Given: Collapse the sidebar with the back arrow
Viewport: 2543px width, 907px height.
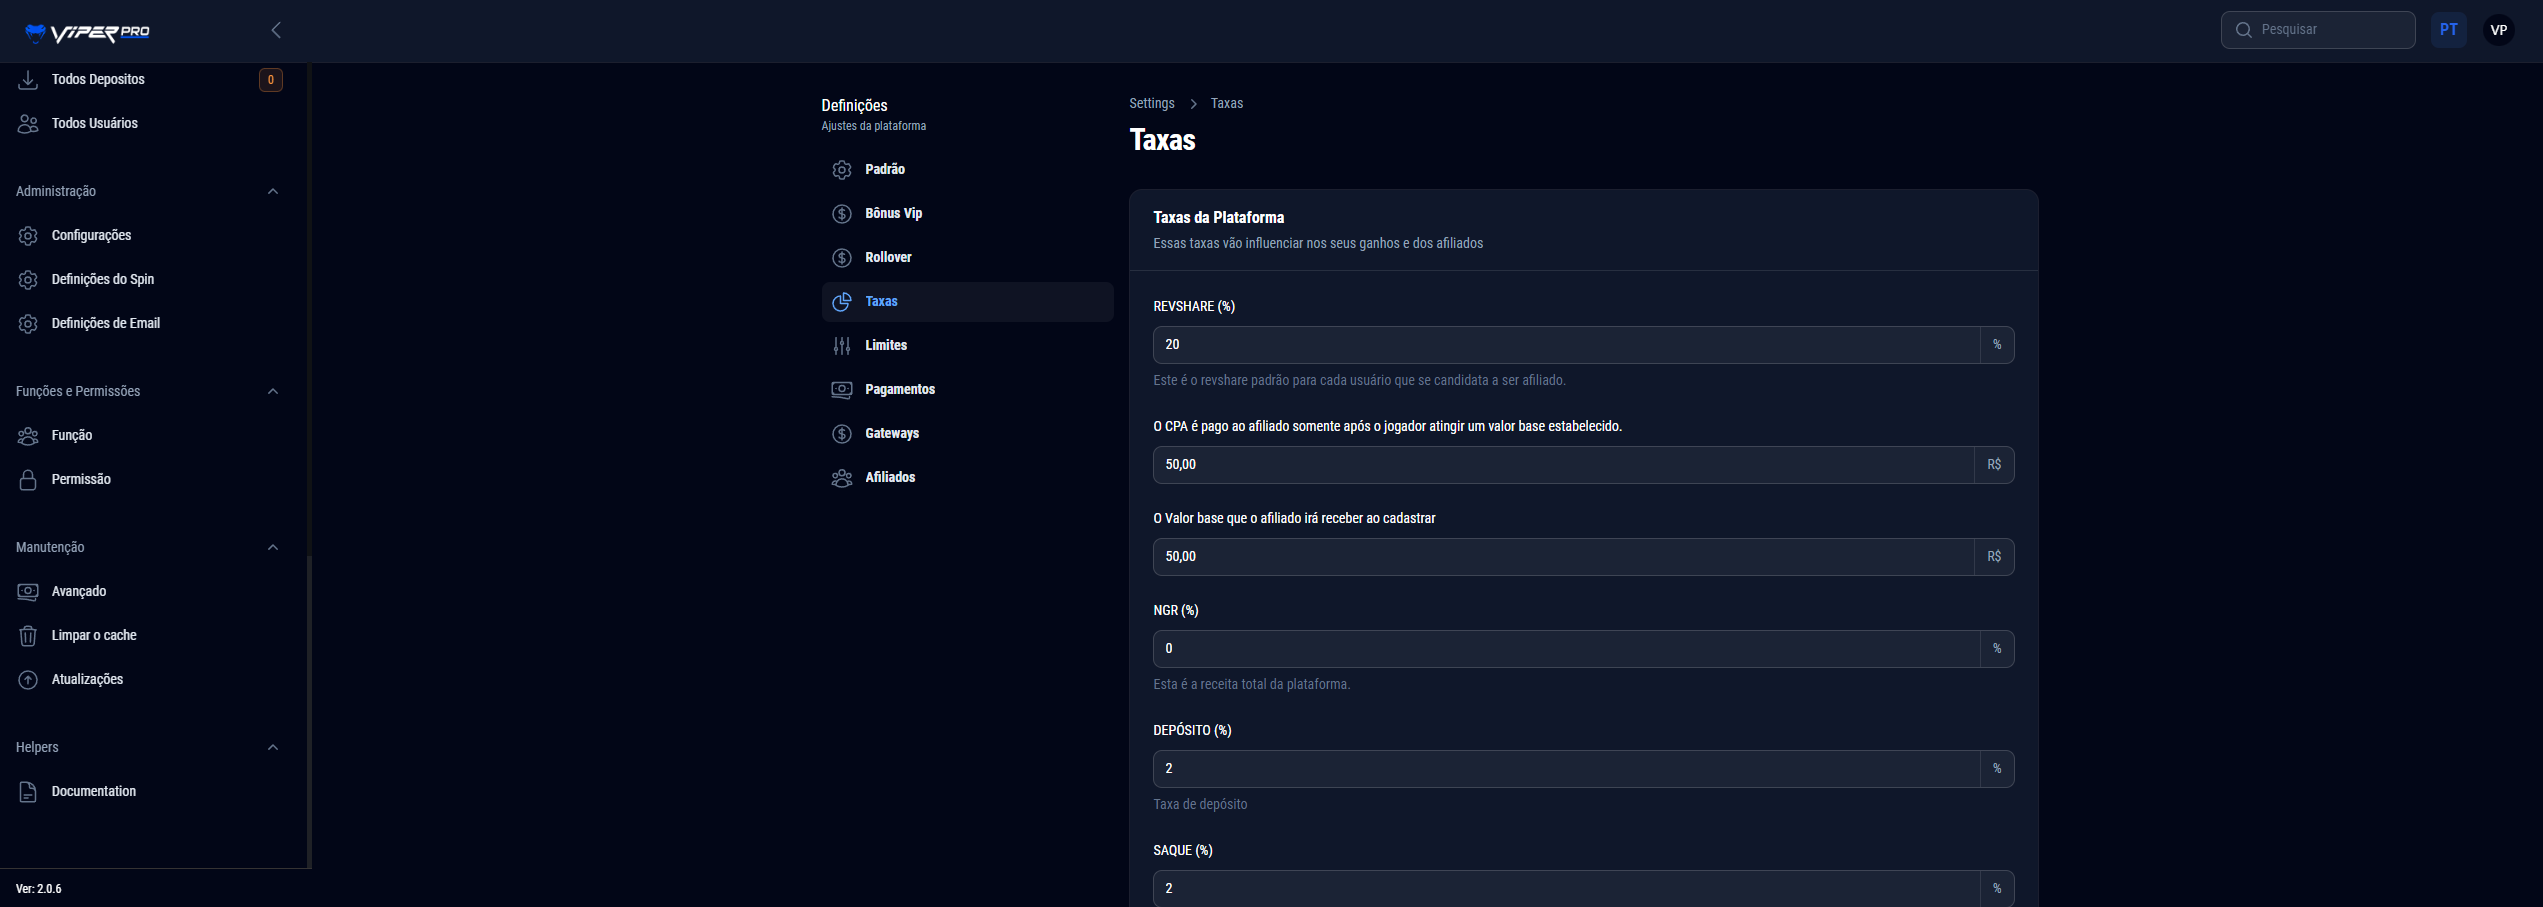Looking at the screenshot, I should (x=276, y=30).
